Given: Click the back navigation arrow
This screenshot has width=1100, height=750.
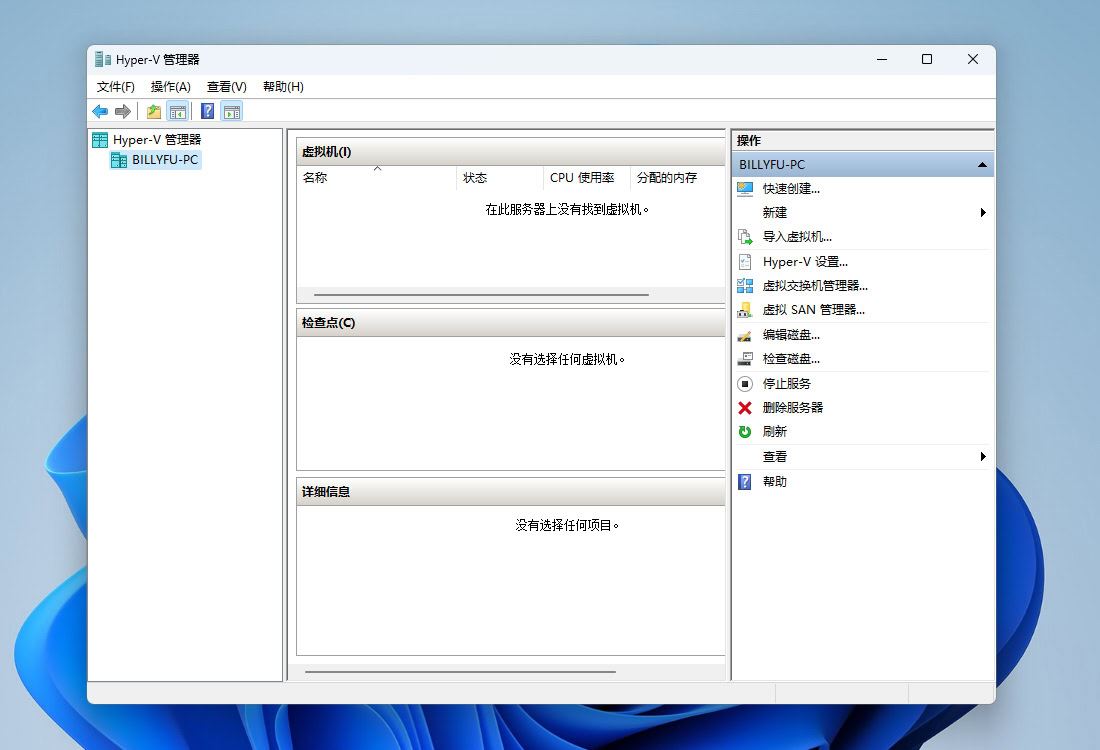Looking at the screenshot, I should tap(99, 111).
